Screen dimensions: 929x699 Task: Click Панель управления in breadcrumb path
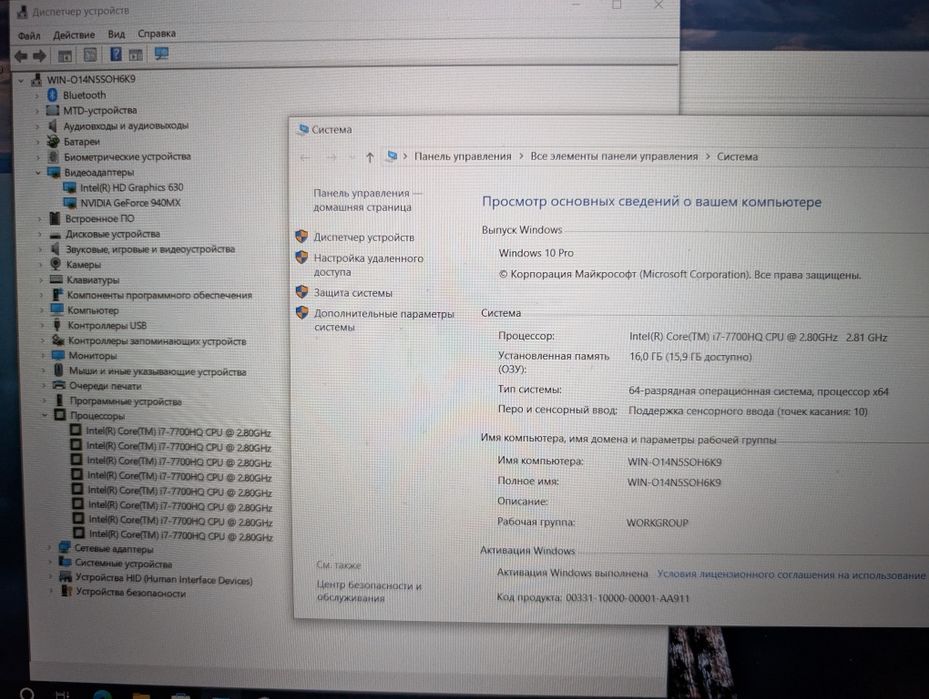pyautogui.click(x=462, y=156)
